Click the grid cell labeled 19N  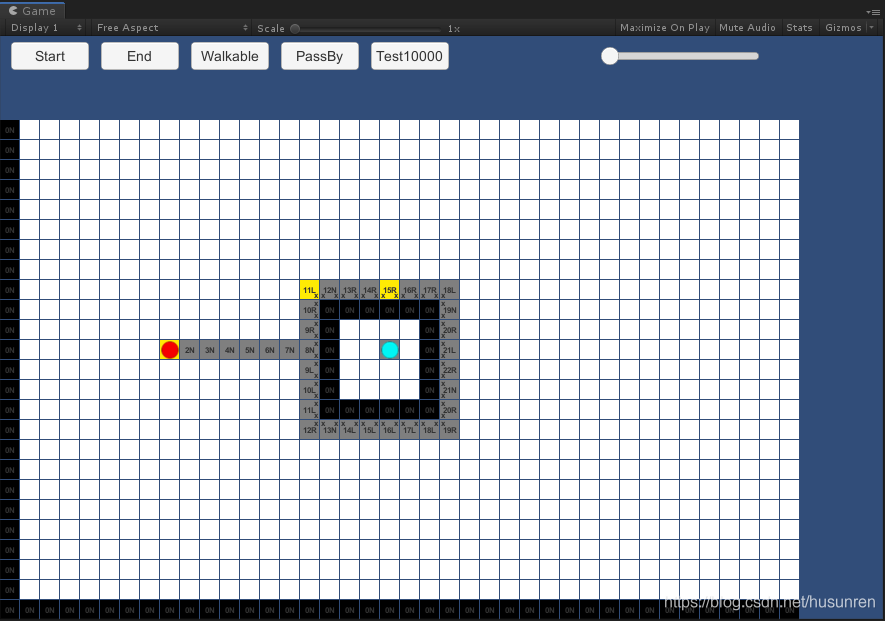coord(450,310)
